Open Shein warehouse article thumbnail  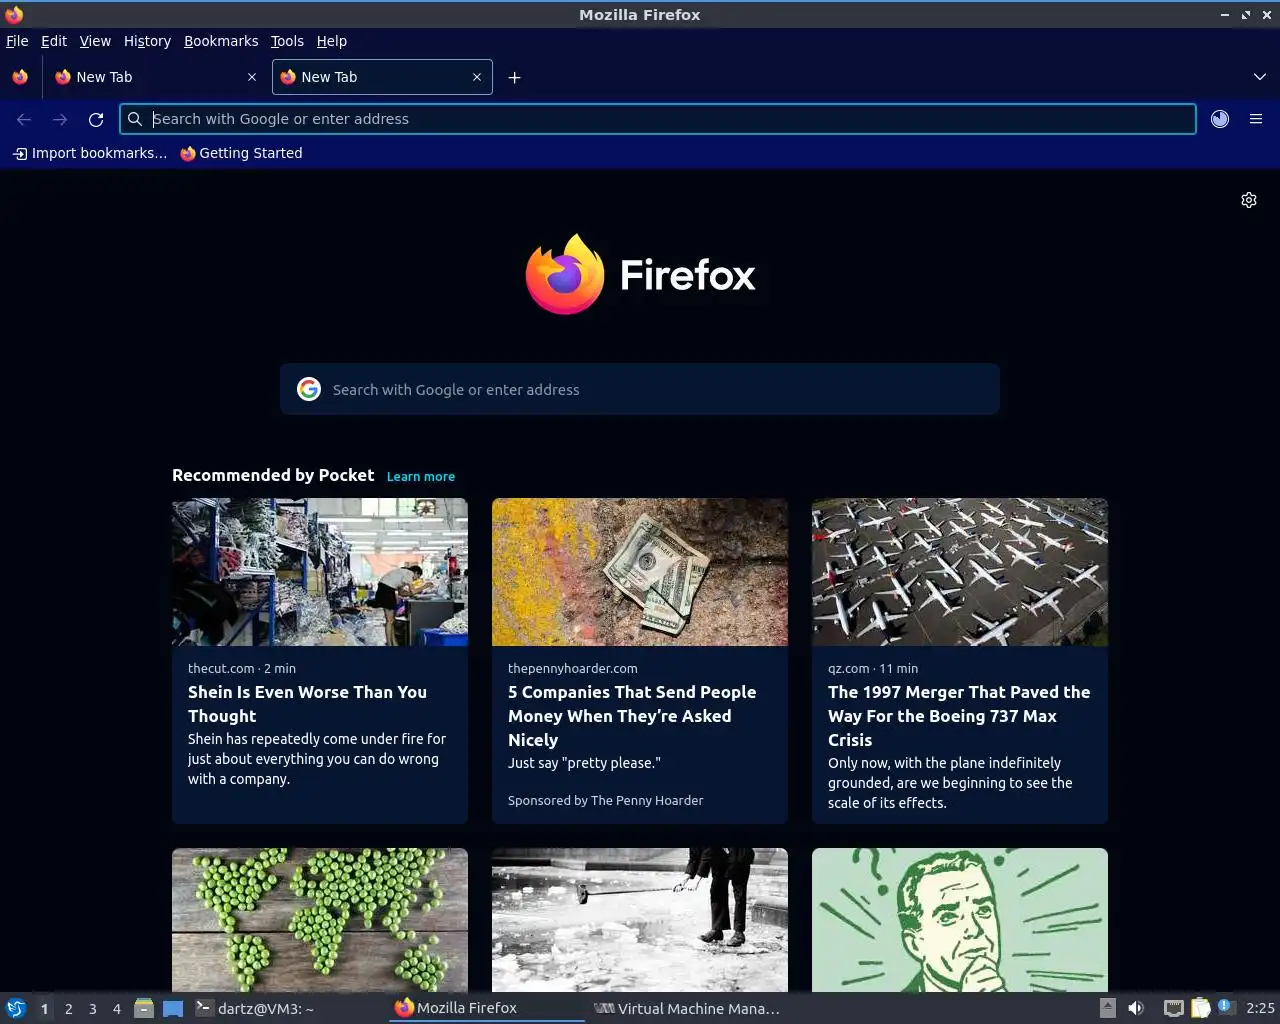tap(320, 572)
